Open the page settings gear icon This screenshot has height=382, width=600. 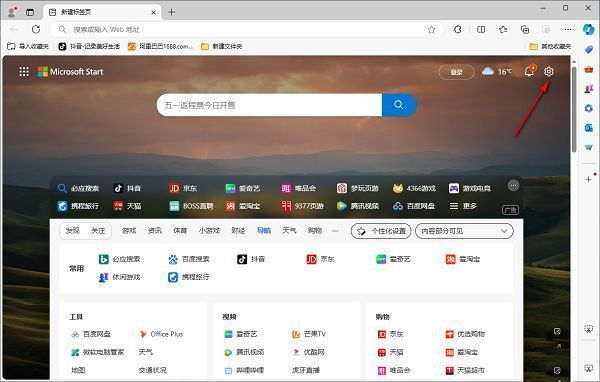548,72
